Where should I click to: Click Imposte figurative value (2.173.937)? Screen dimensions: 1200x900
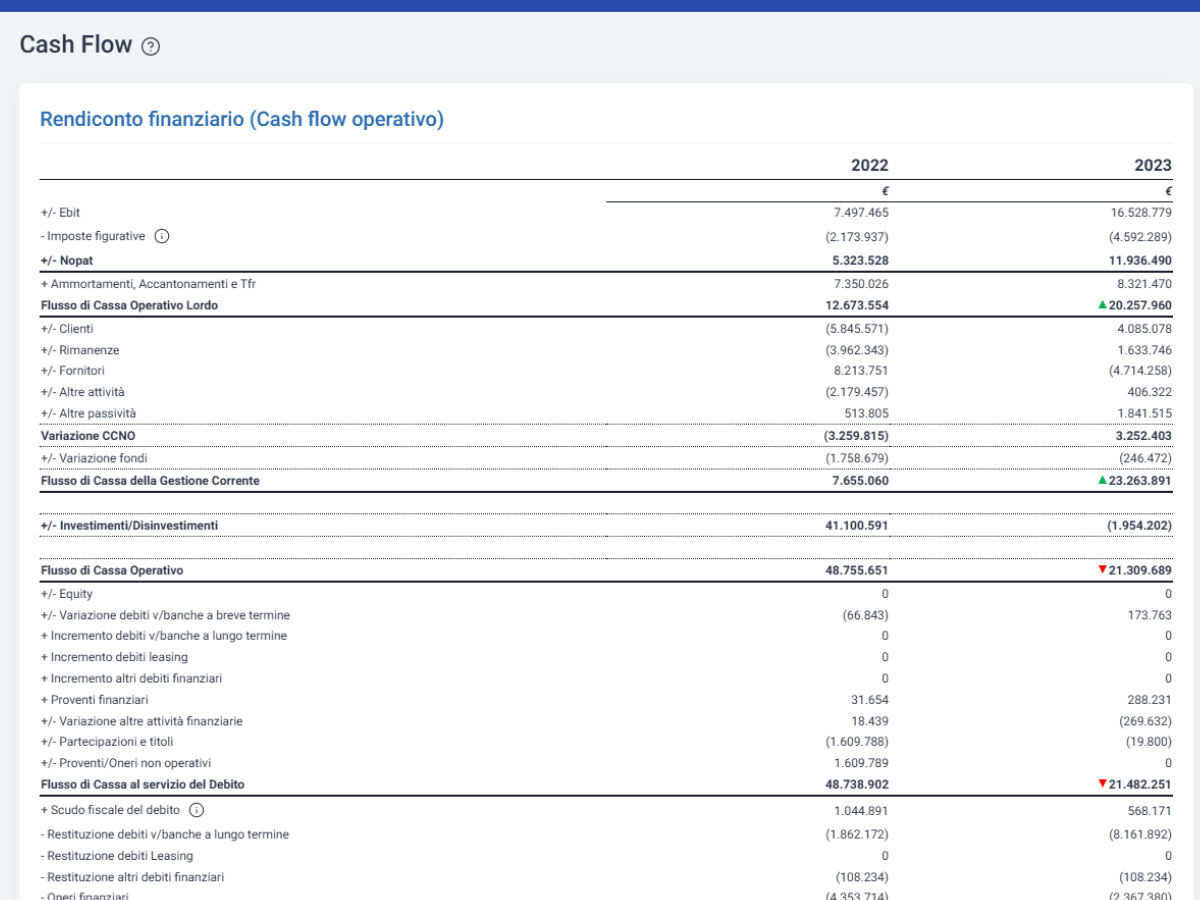(x=857, y=237)
